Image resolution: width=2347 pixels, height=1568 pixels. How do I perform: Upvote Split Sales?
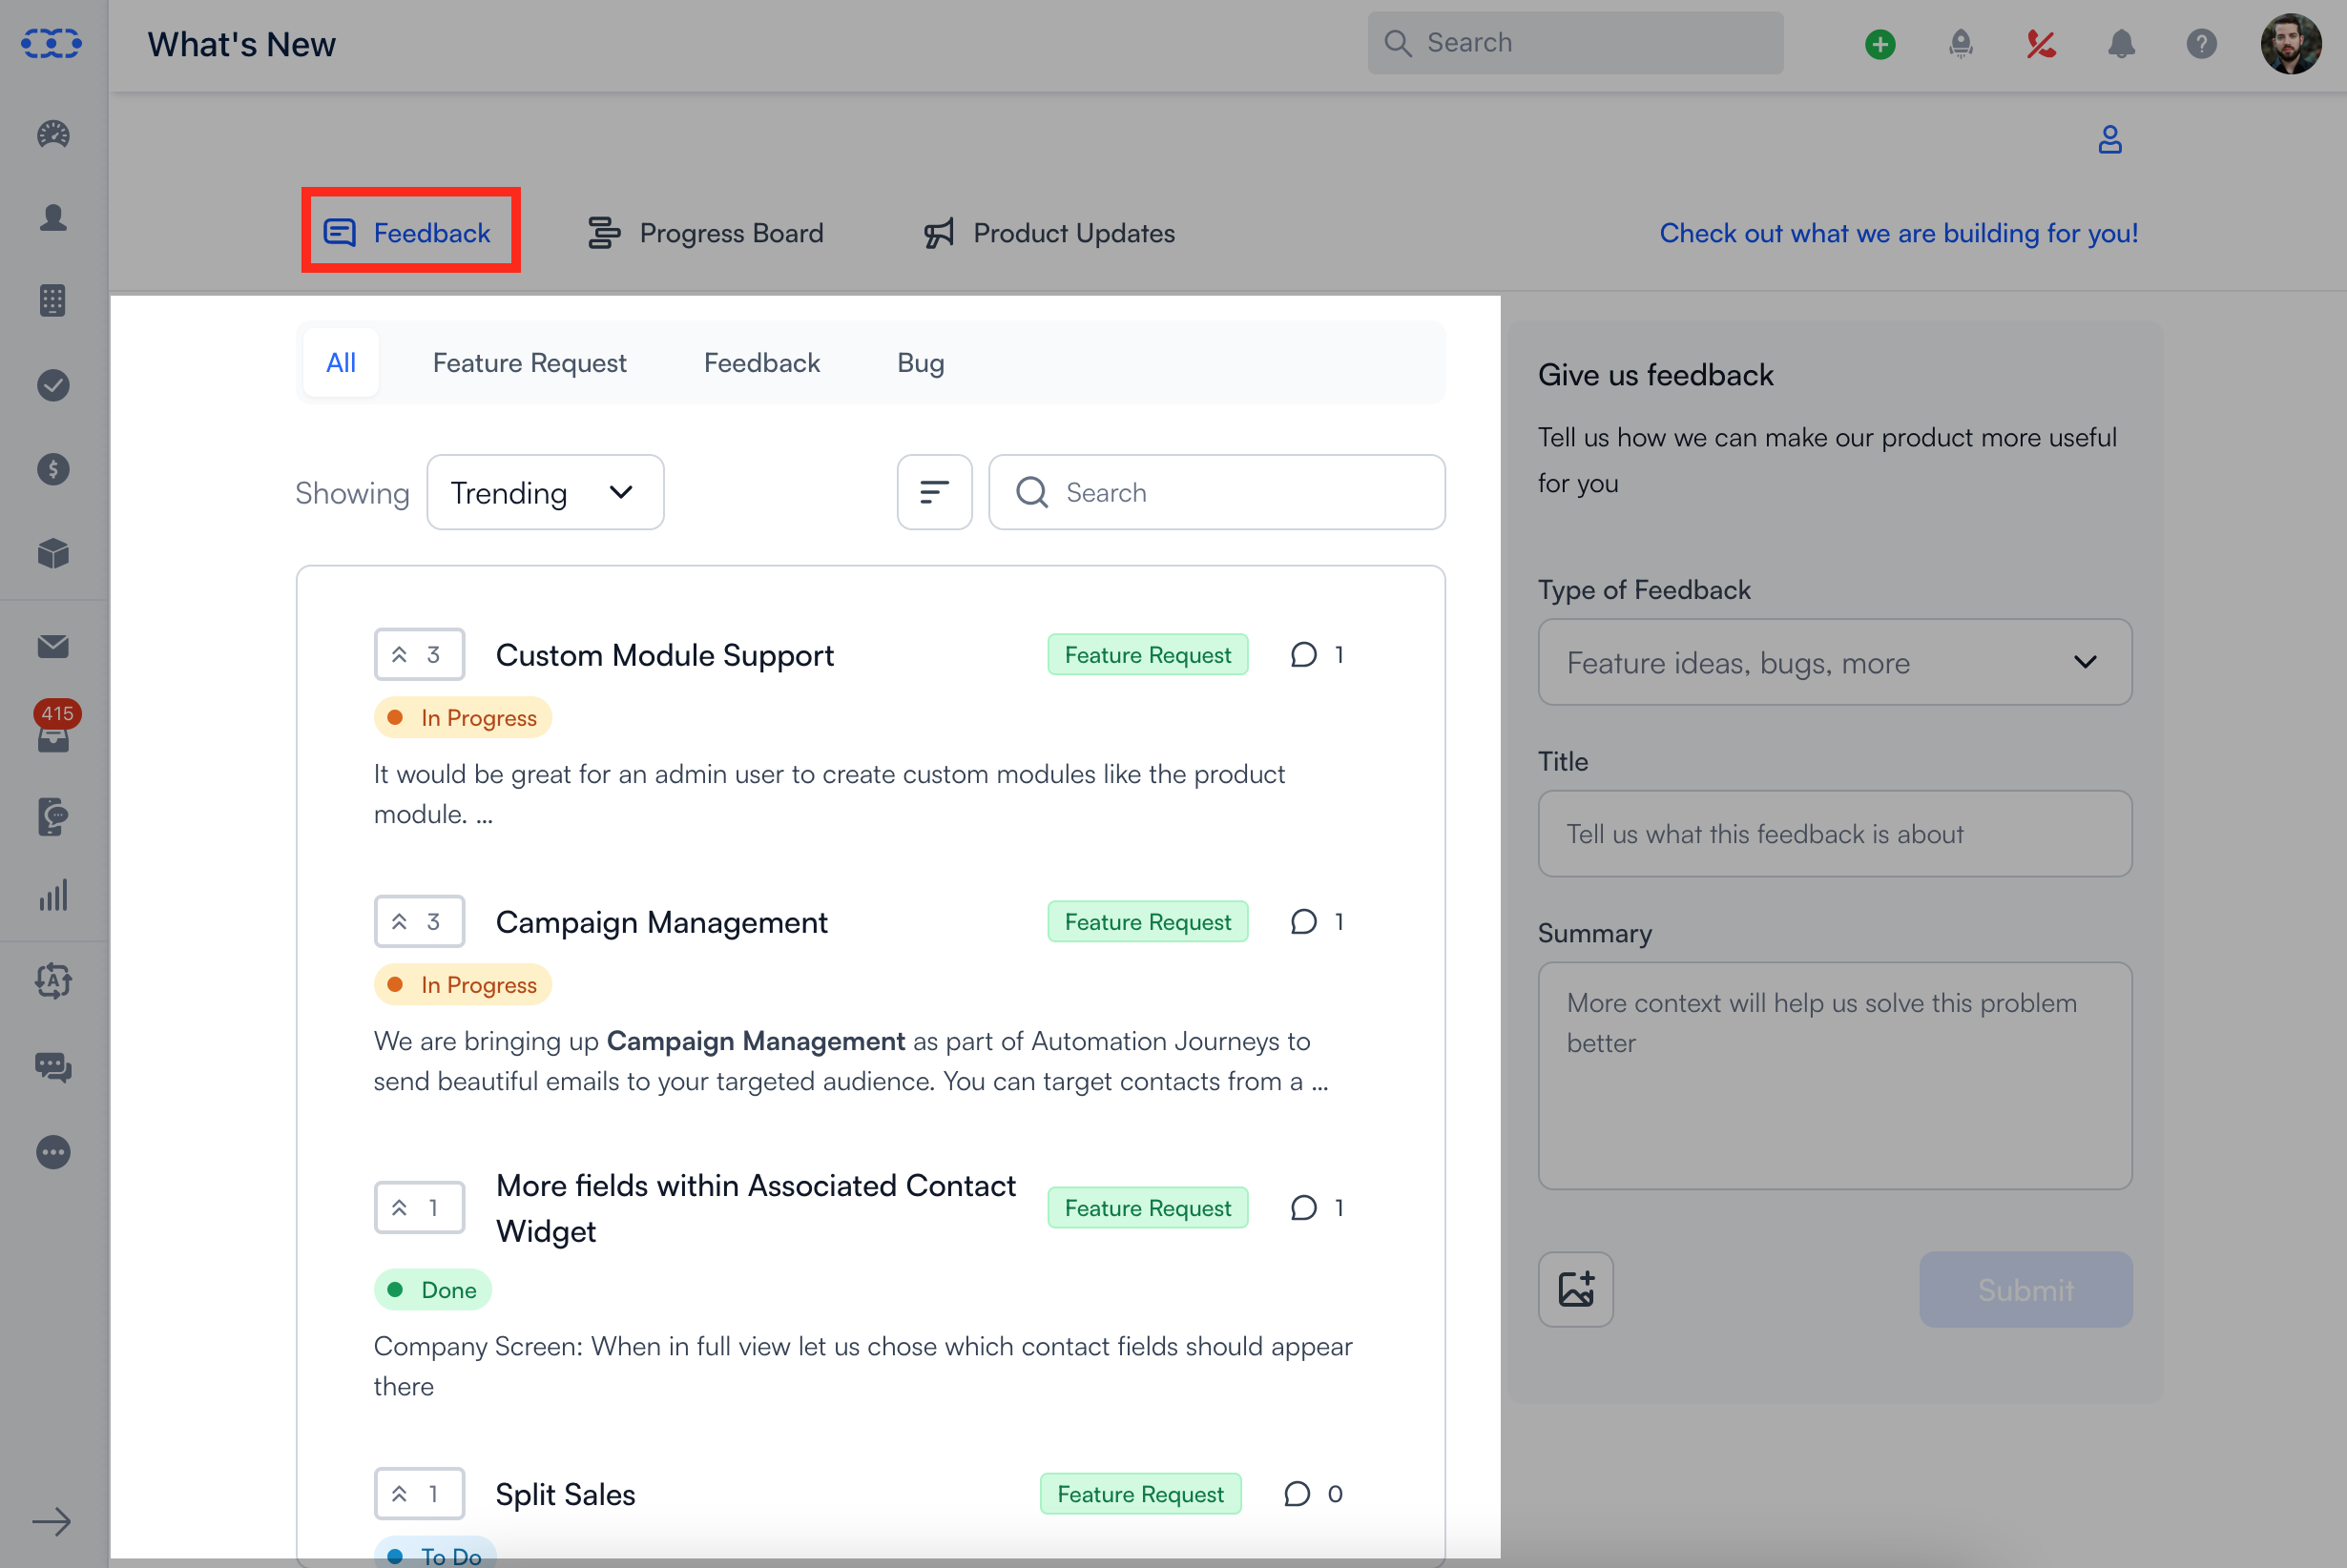click(x=419, y=1493)
